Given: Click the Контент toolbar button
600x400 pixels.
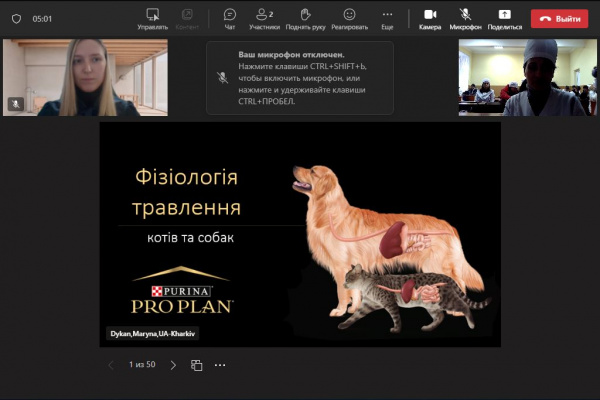Looking at the screenshot, I should point(187,19).
